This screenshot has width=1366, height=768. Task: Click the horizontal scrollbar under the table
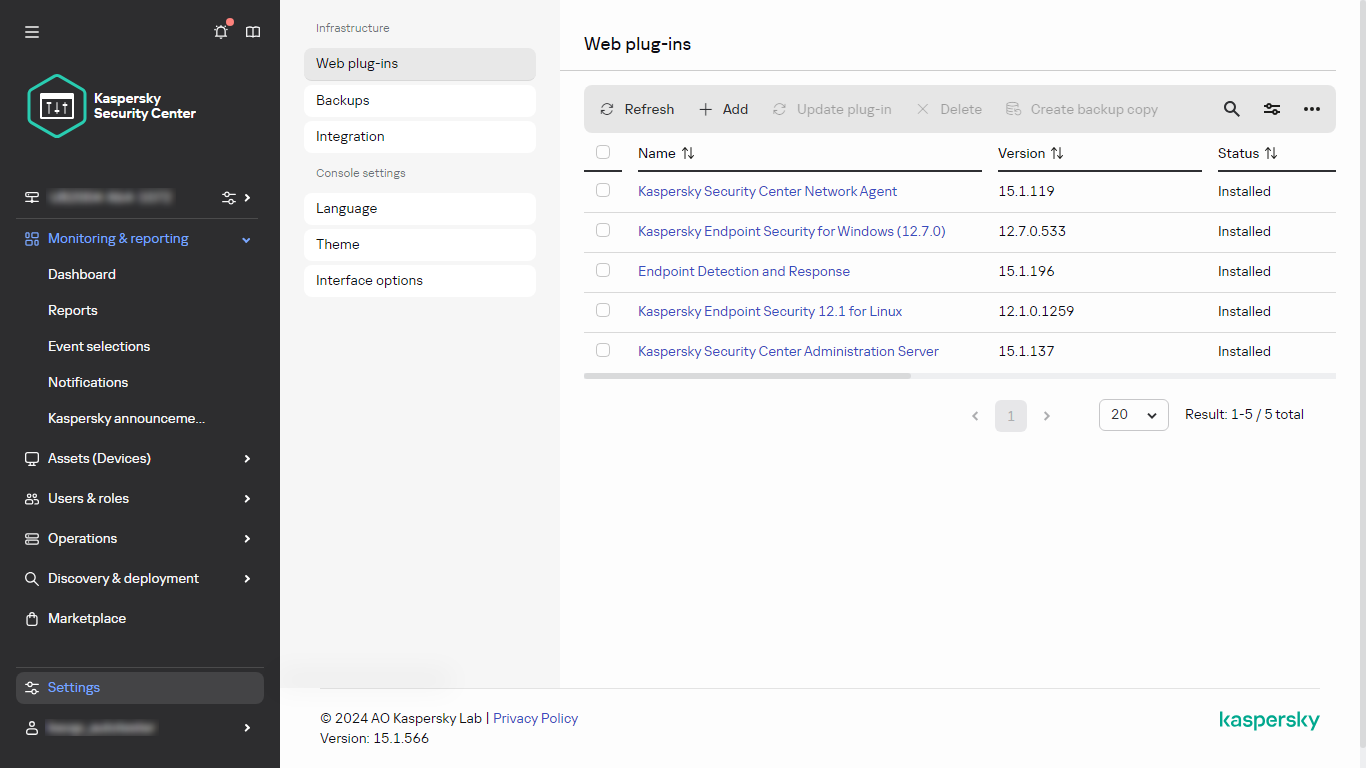tap(747, 376)
